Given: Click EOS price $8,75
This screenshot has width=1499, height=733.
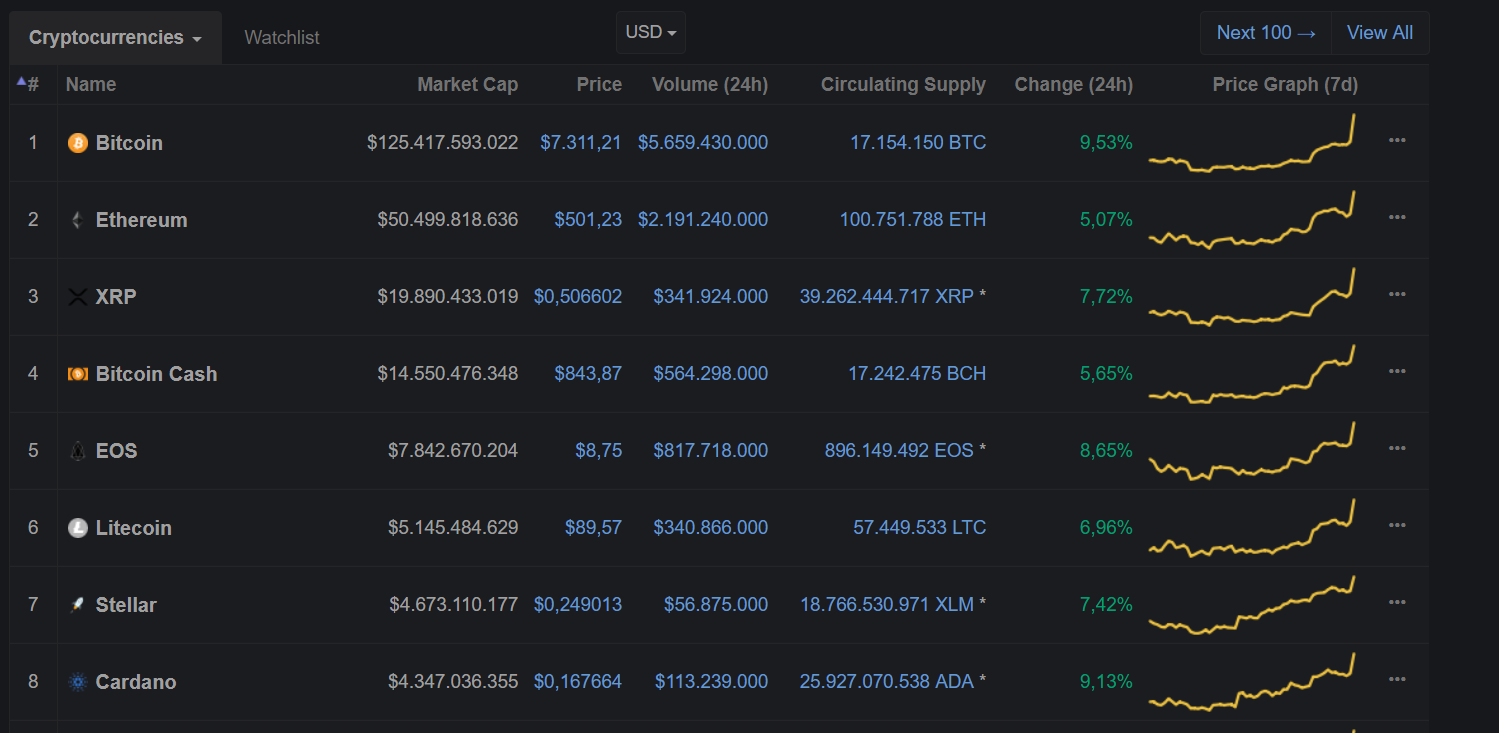Looking at the screenshot, I should coord(598,451).
